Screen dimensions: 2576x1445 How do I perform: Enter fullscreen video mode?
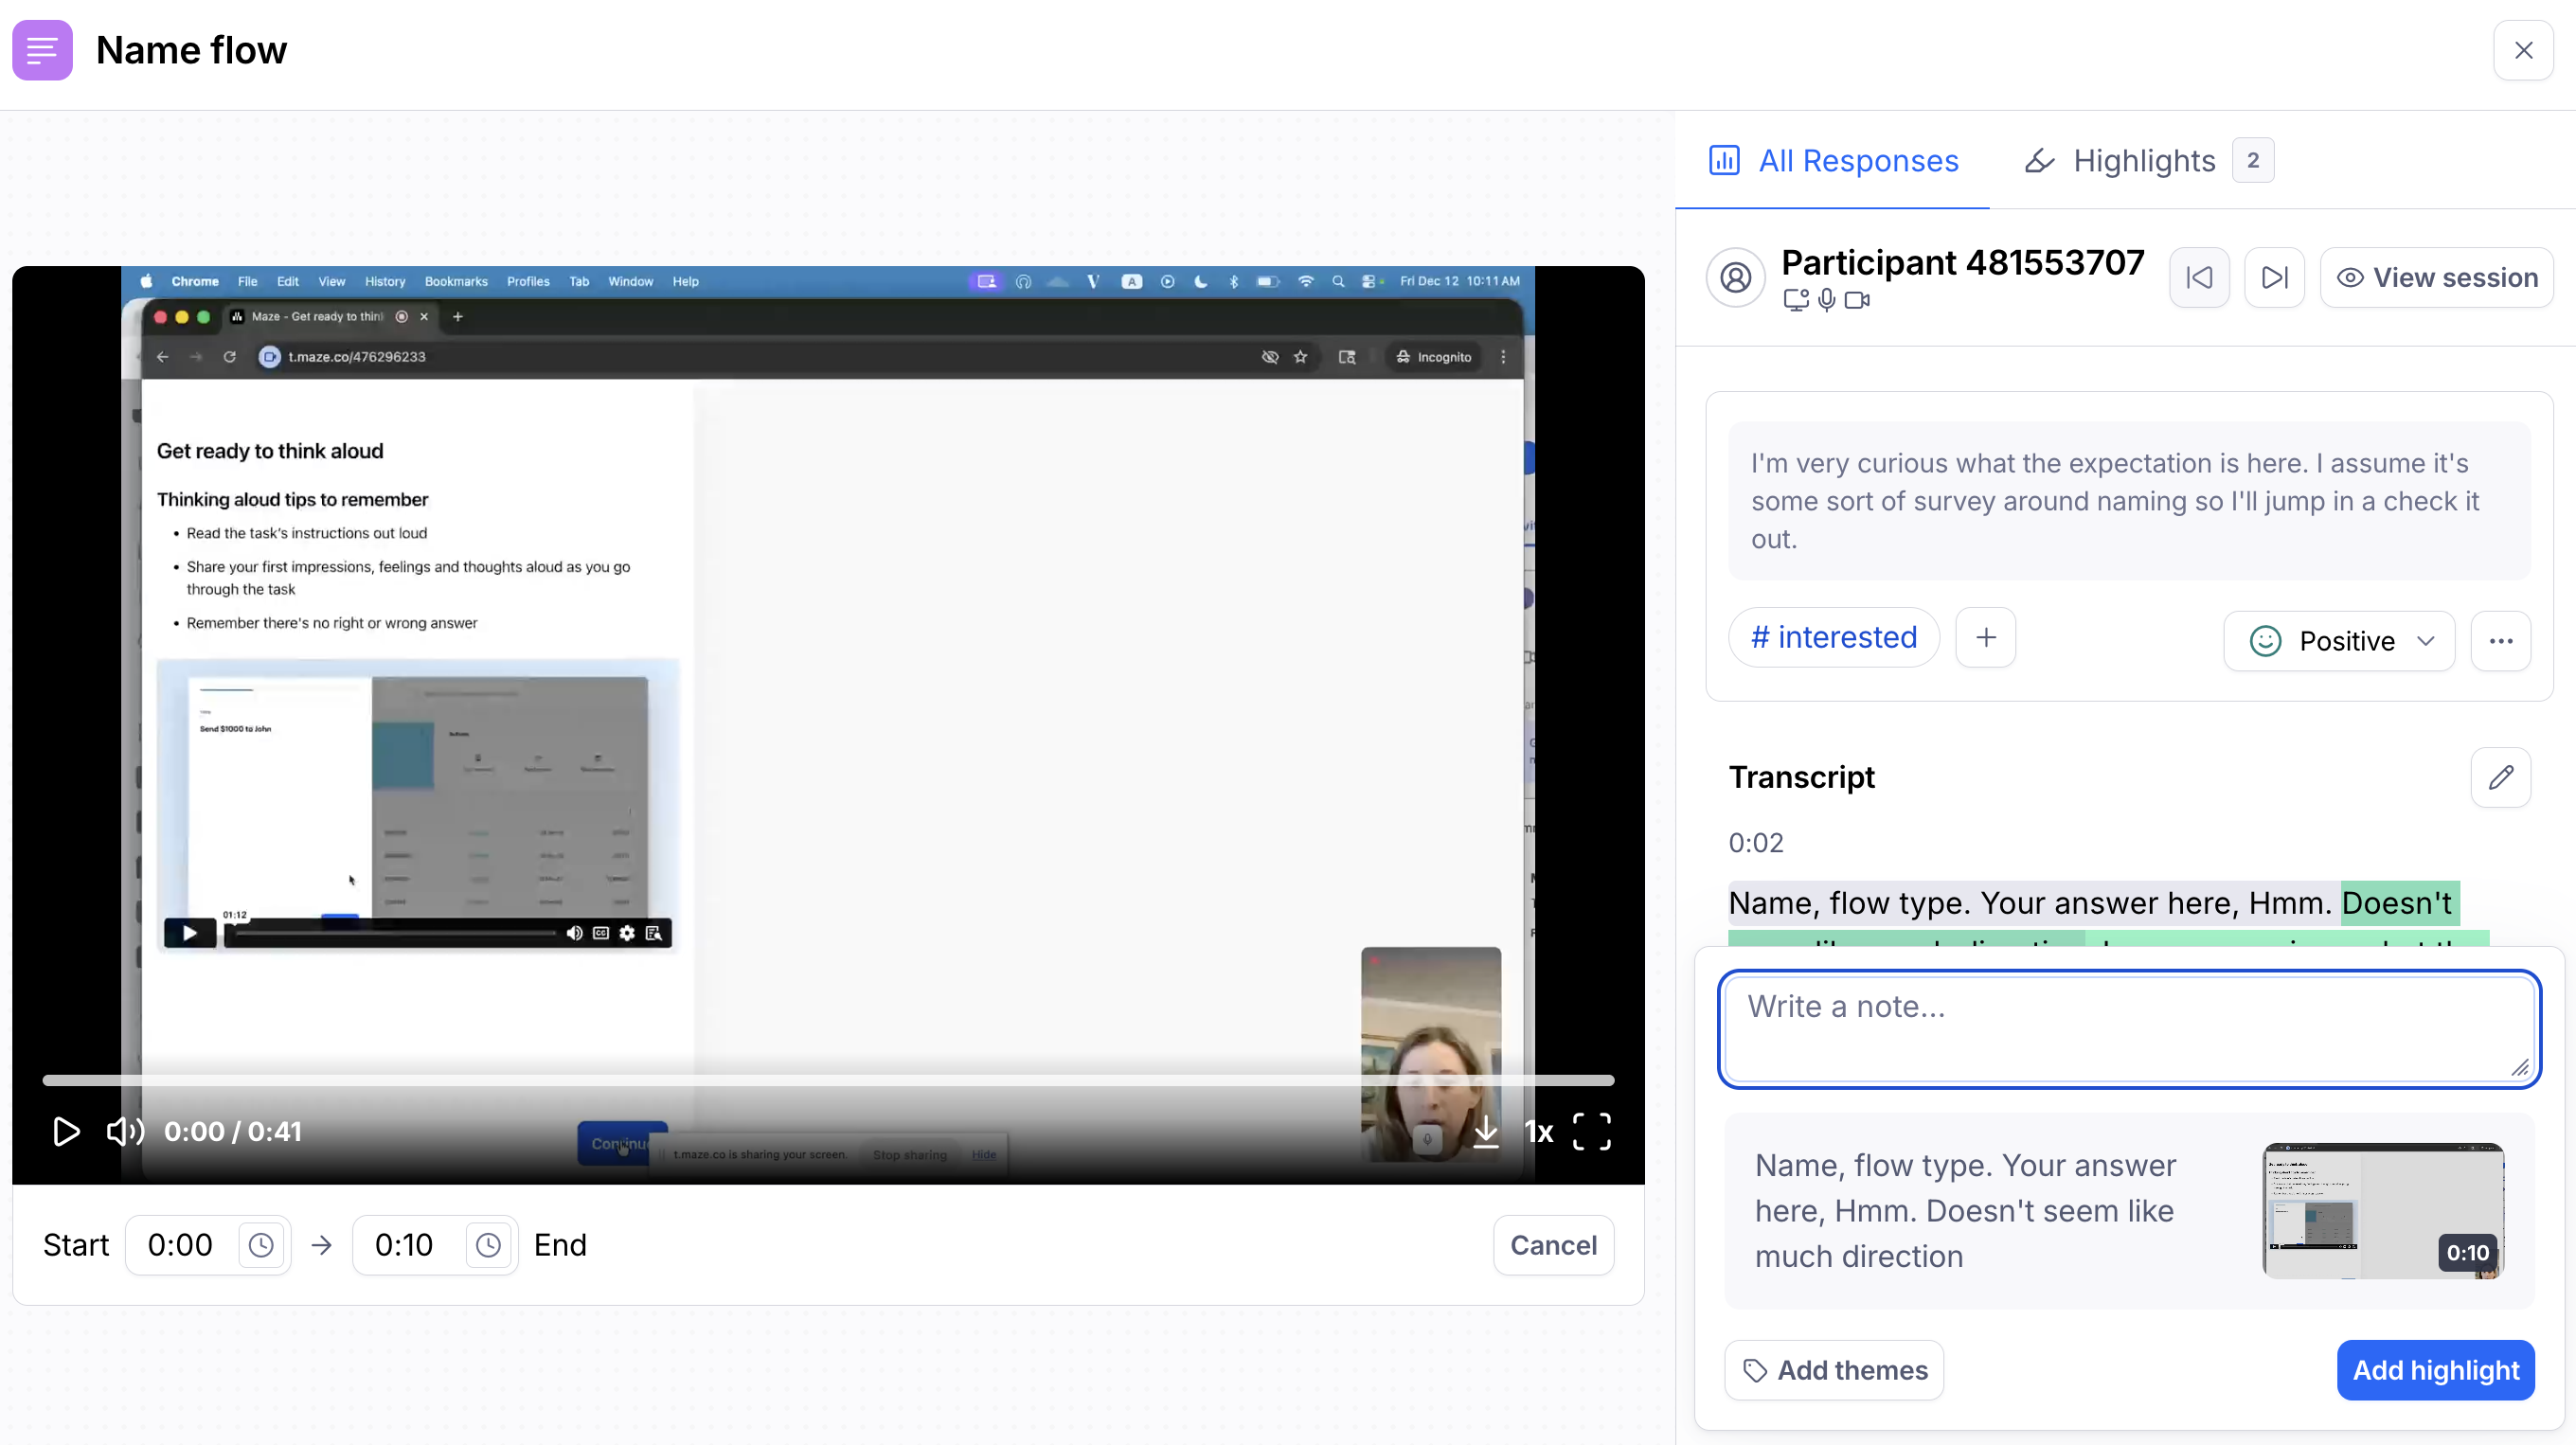(1591, 1131)
